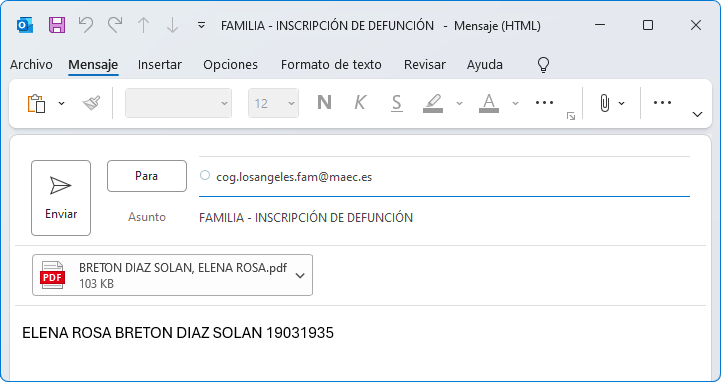Send the message with Enviar

coord(61,198)
